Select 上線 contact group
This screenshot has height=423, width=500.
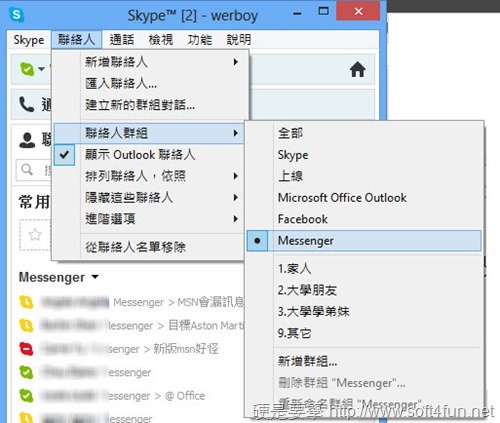tap(364, 176)
